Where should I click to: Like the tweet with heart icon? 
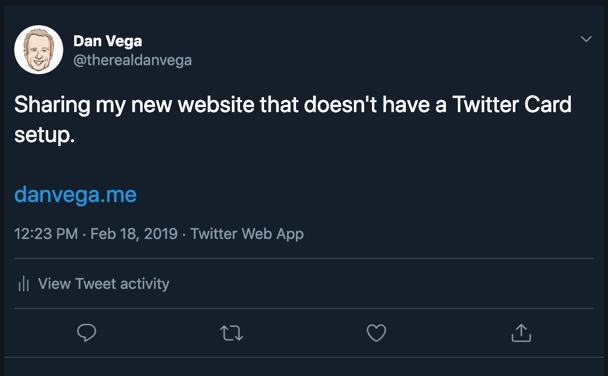coord(377,333)
